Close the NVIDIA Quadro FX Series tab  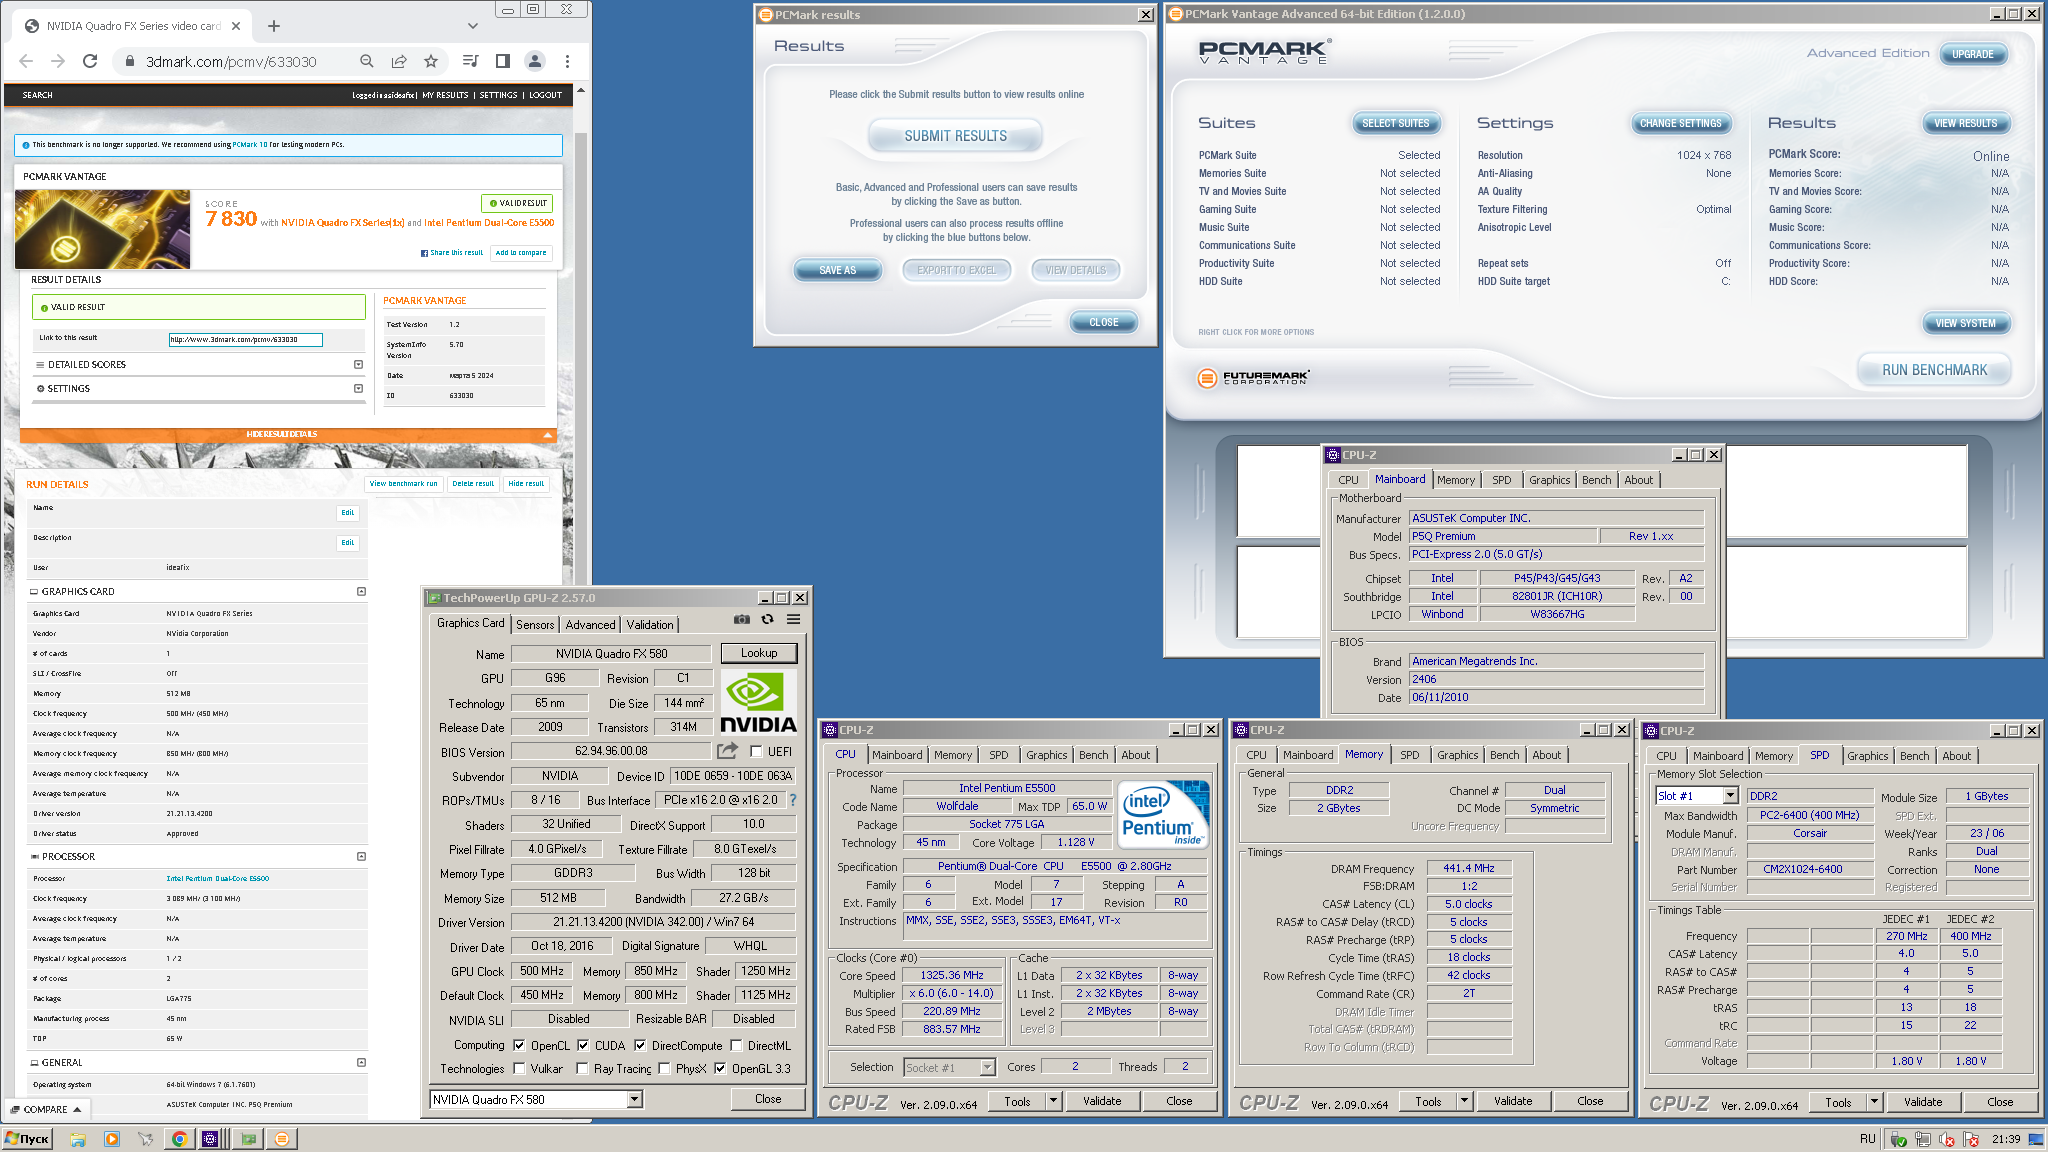tap(236, 26)
